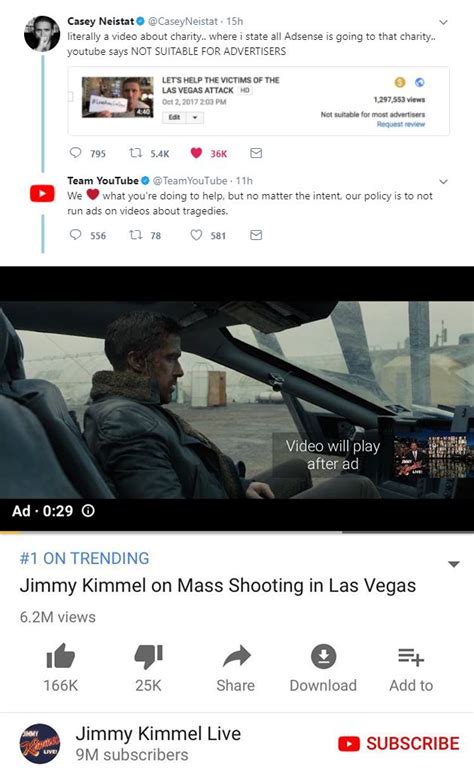Unlike Casey Neistat's tweet with red heart
This screenshot has height=777, width=474.
(196, 153)
